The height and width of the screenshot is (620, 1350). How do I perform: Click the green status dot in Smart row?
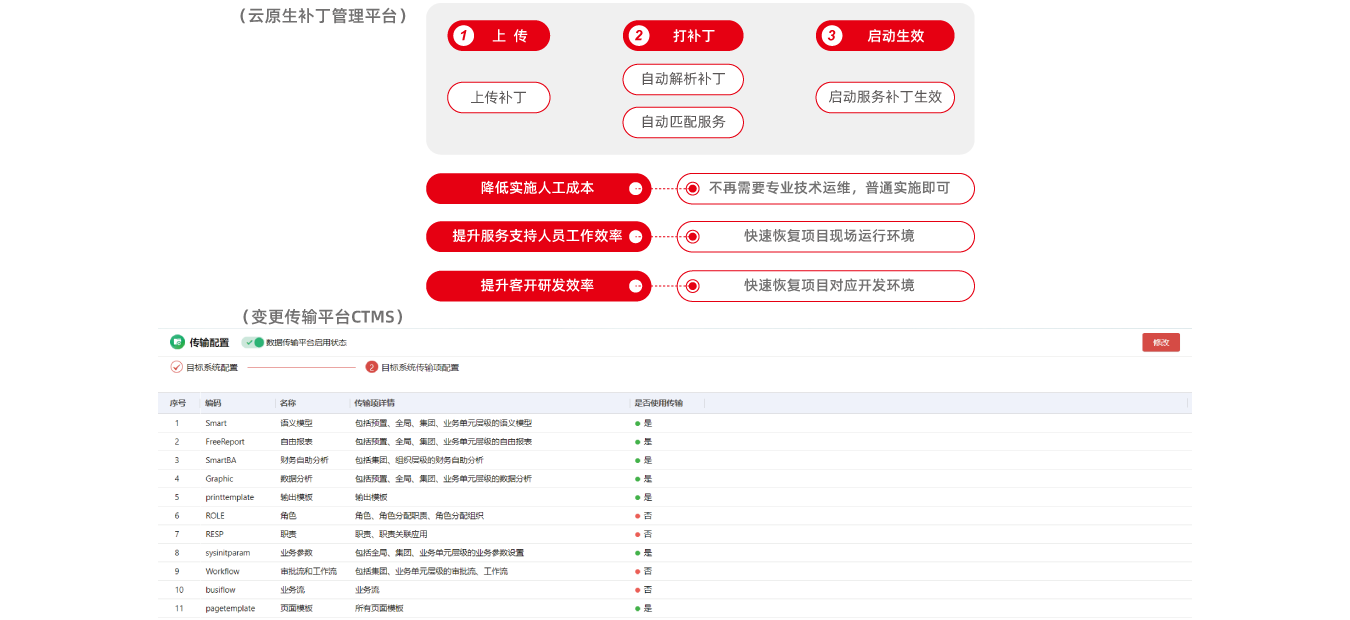tap(637, 423)
